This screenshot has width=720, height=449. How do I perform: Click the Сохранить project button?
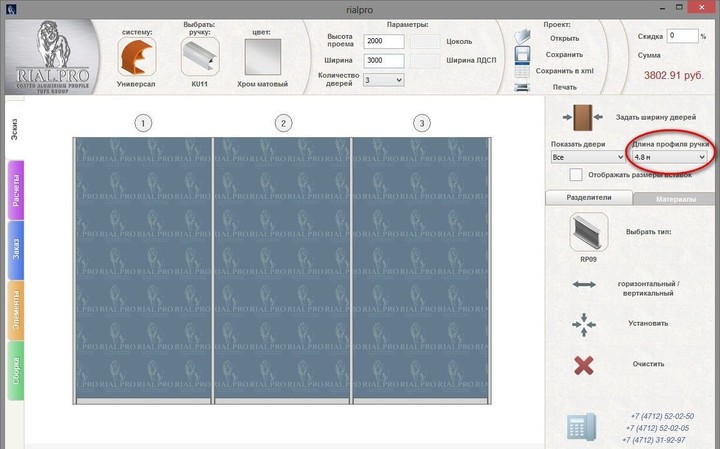[557, 55]
